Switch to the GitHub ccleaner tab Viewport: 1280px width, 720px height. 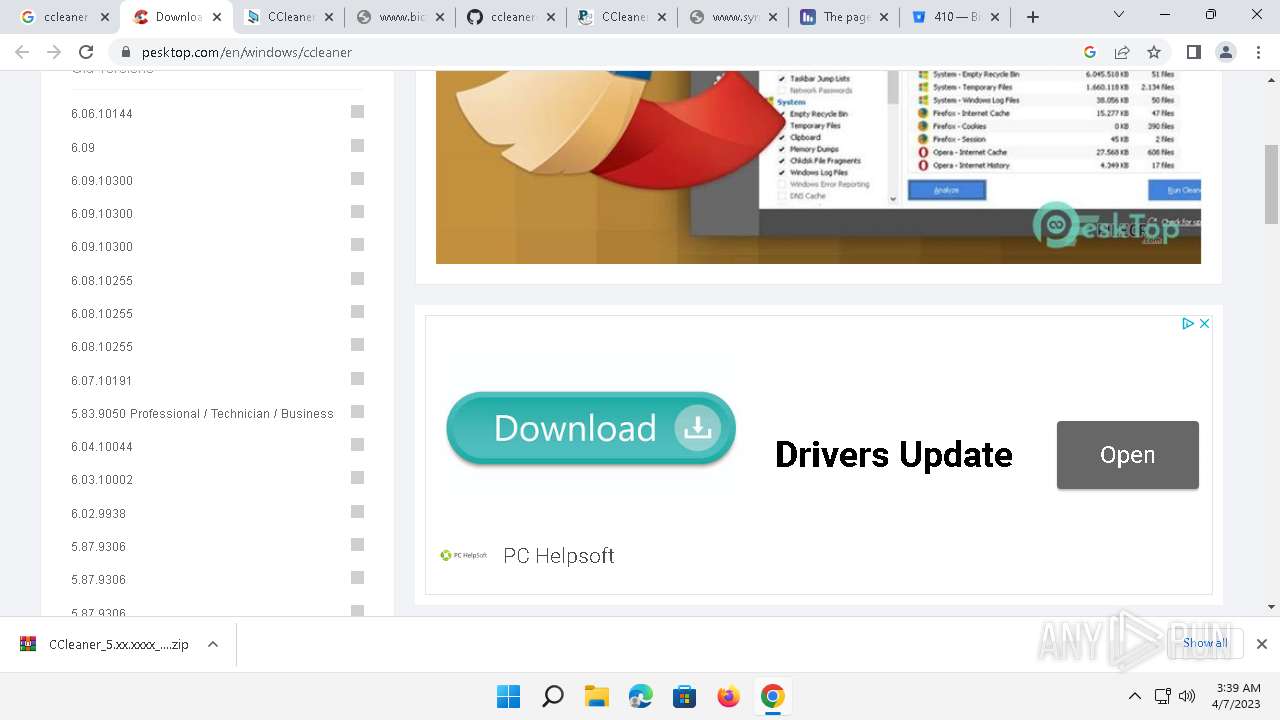click(509, 17)
